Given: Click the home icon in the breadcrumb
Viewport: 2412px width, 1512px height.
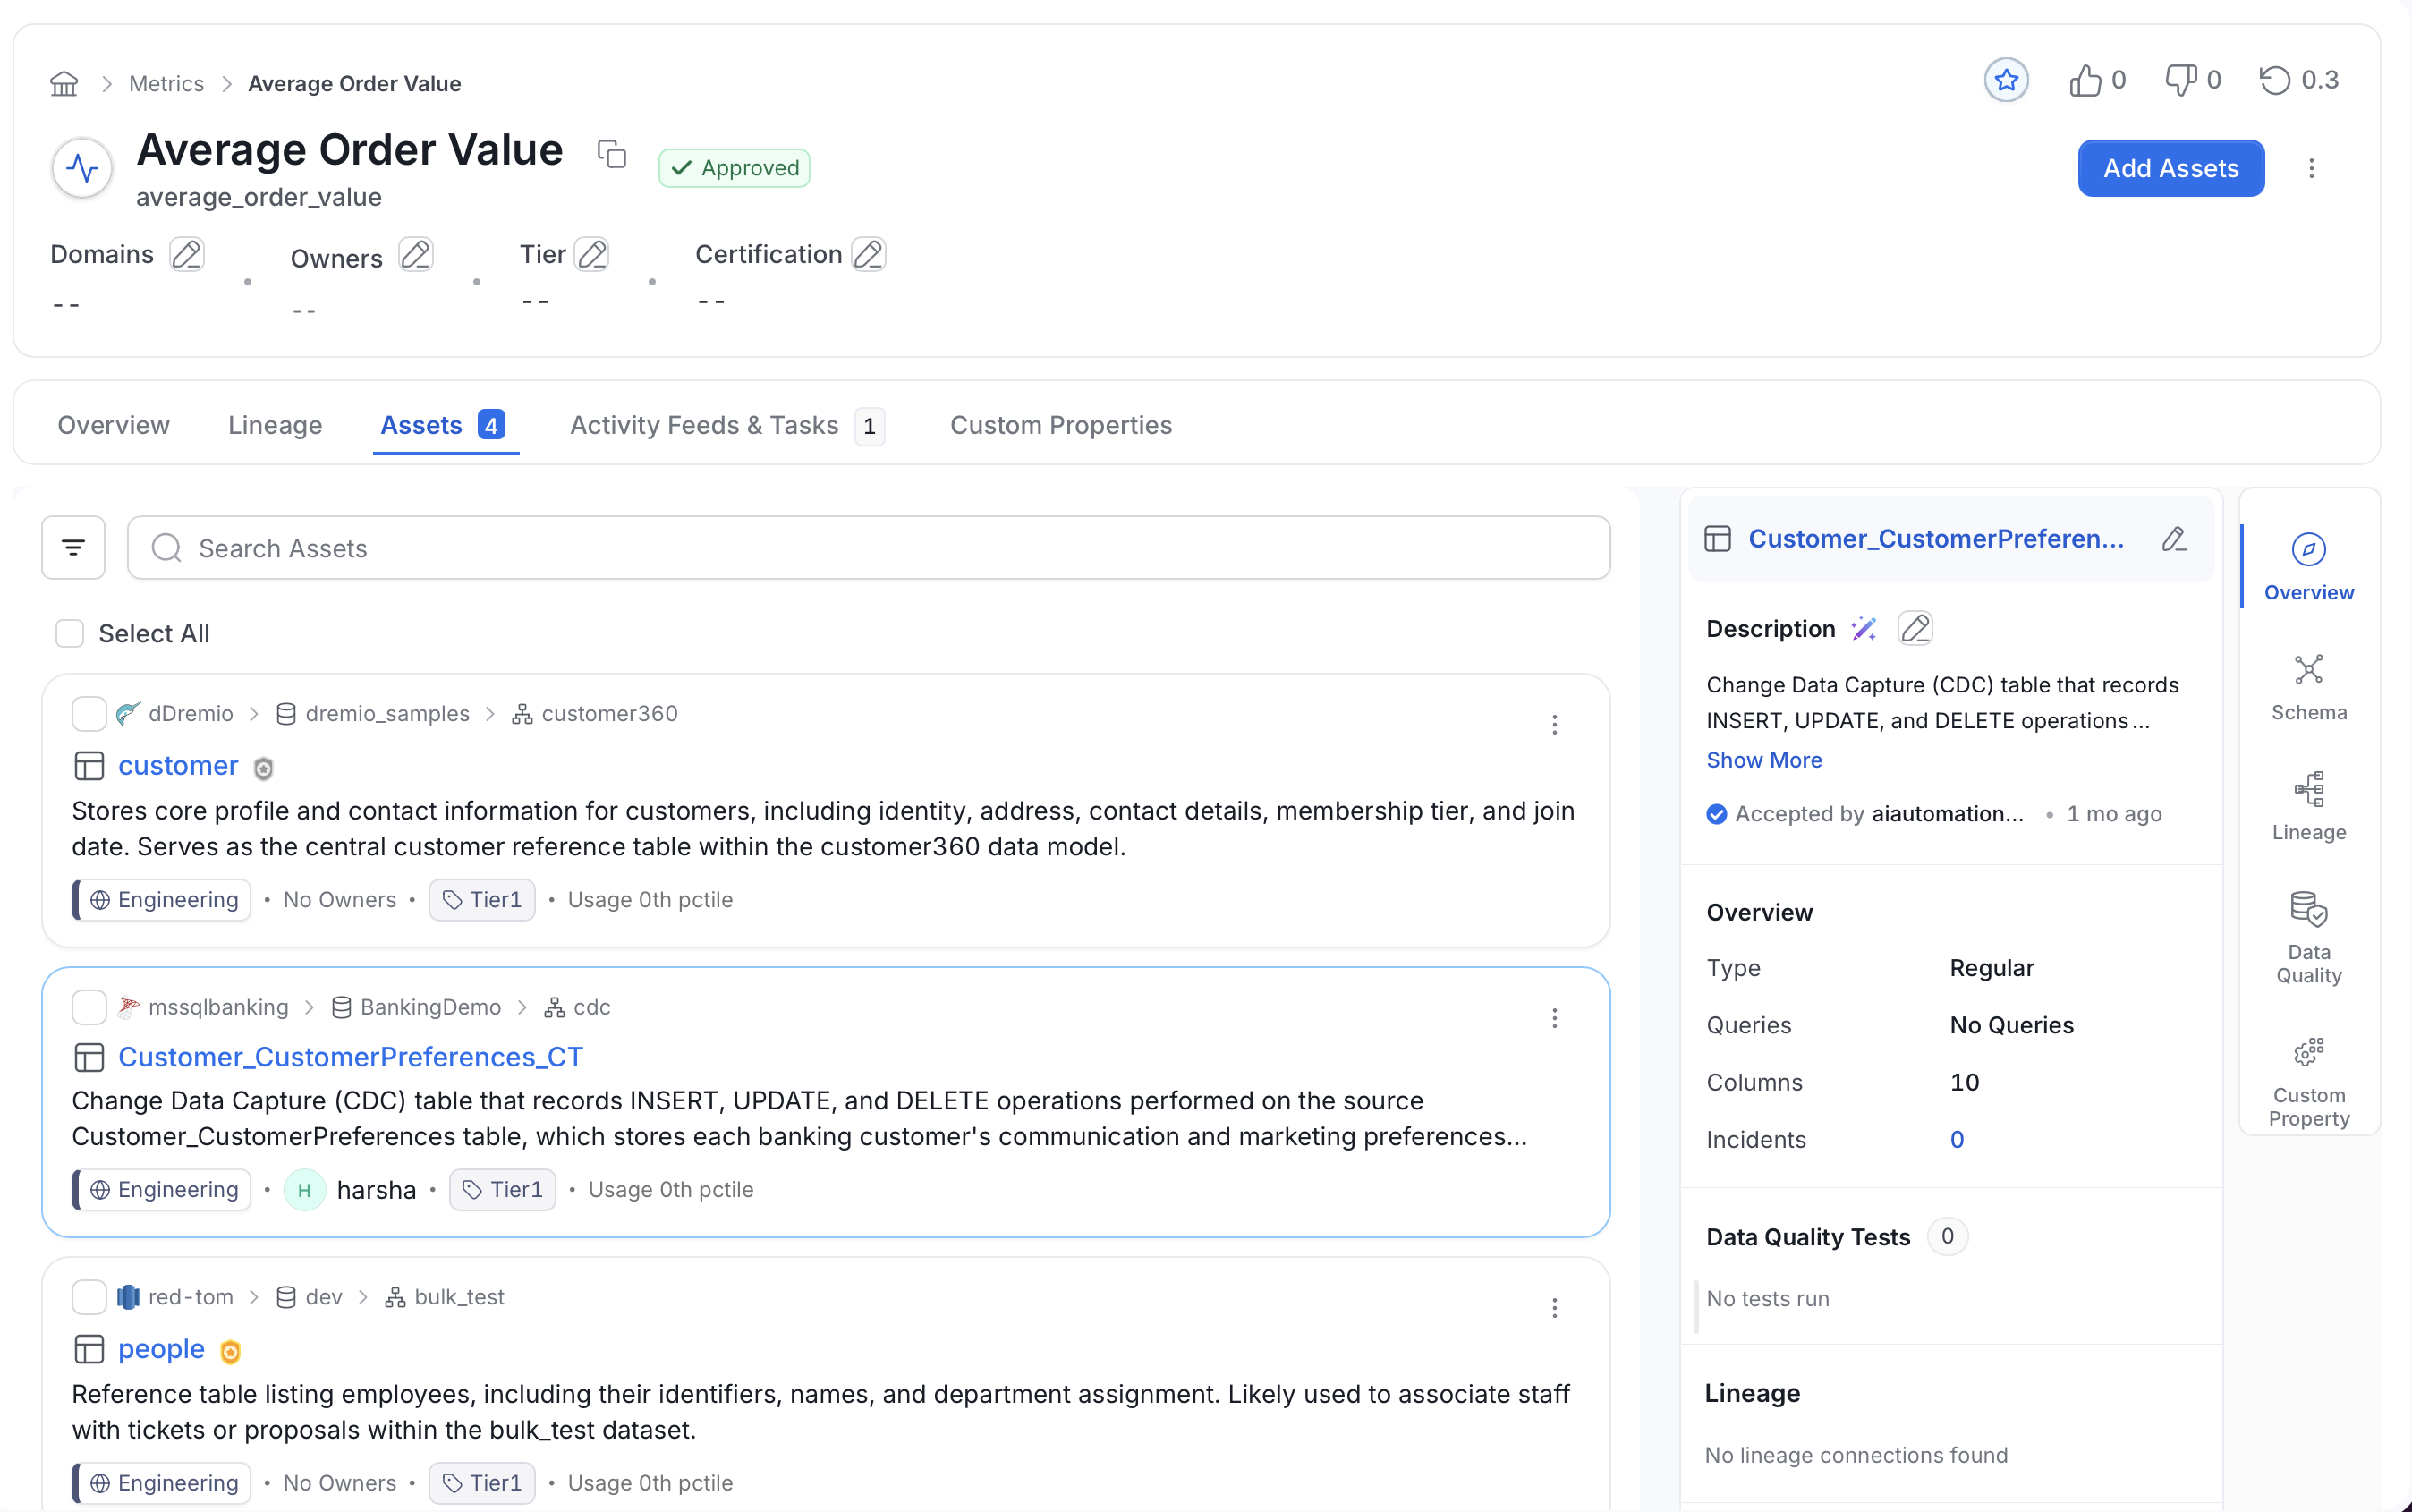Looking at the screenshot, I should 64,83.
